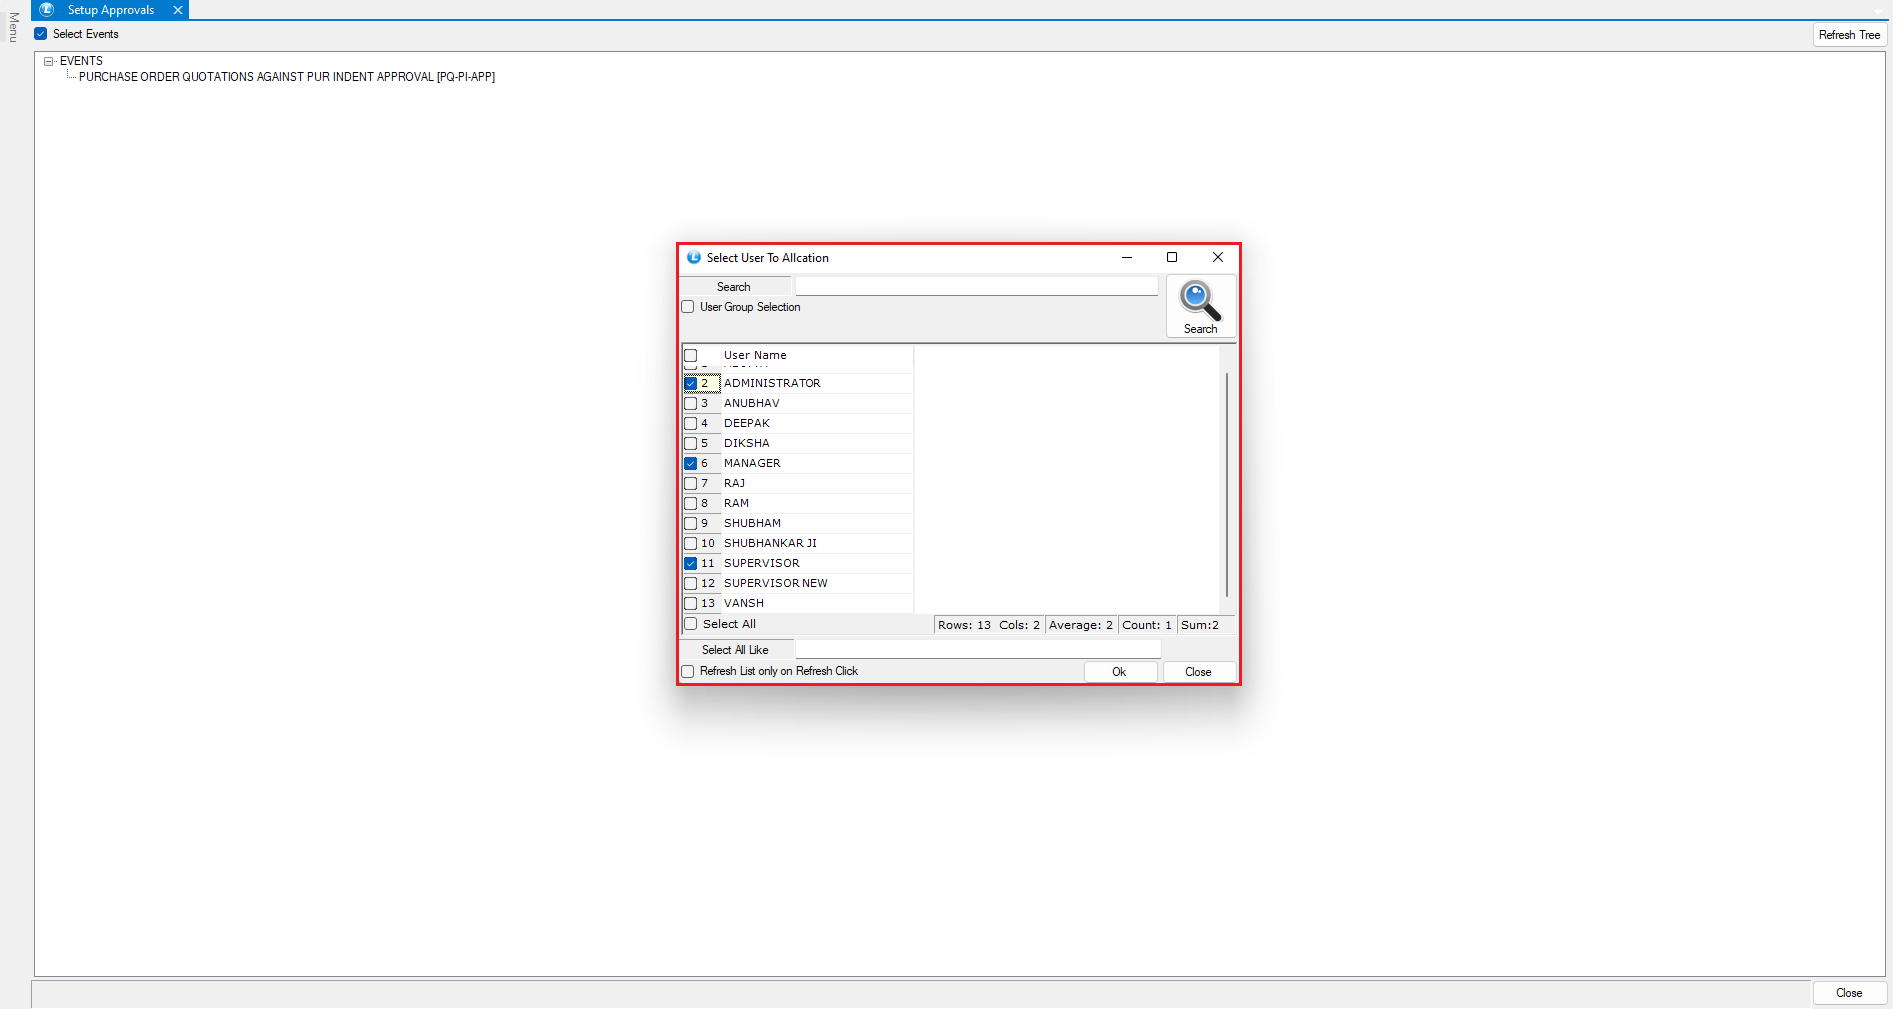Collapse the EVENTS tree node
Screen dimensions: 1893x1009
pos(48,62)
